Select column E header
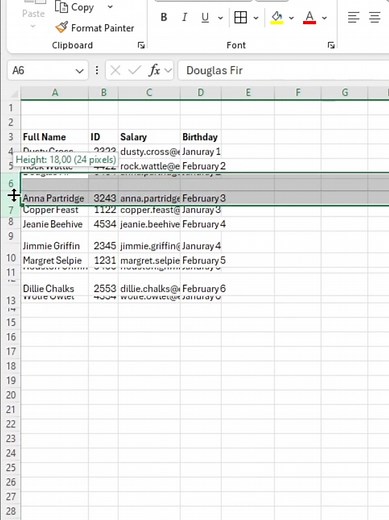 tap(248, 93)
